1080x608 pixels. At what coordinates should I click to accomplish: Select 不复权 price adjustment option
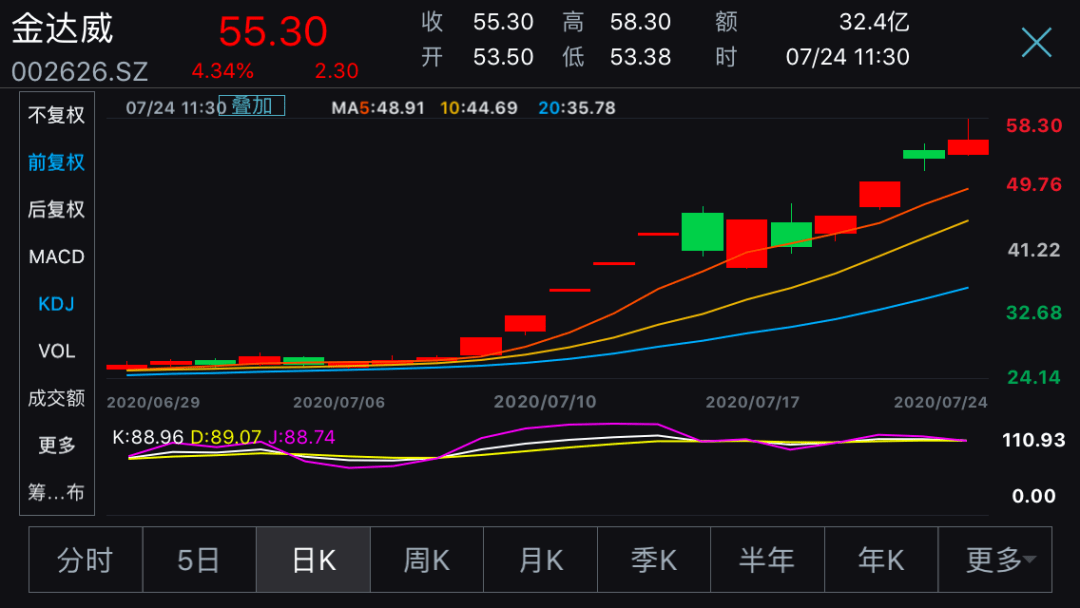56,115
